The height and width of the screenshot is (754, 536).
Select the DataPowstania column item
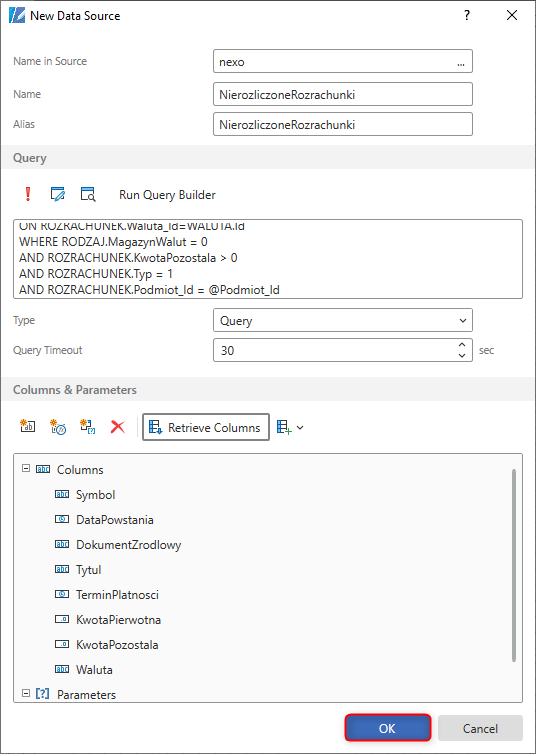[114, 520]
